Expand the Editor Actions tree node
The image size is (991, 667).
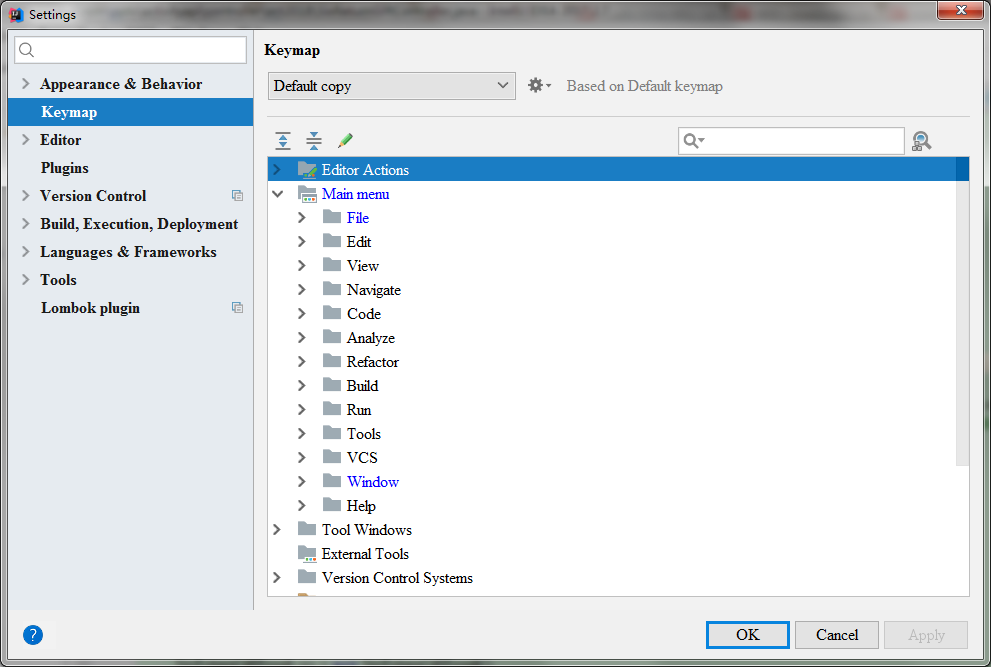pos(277,169)
